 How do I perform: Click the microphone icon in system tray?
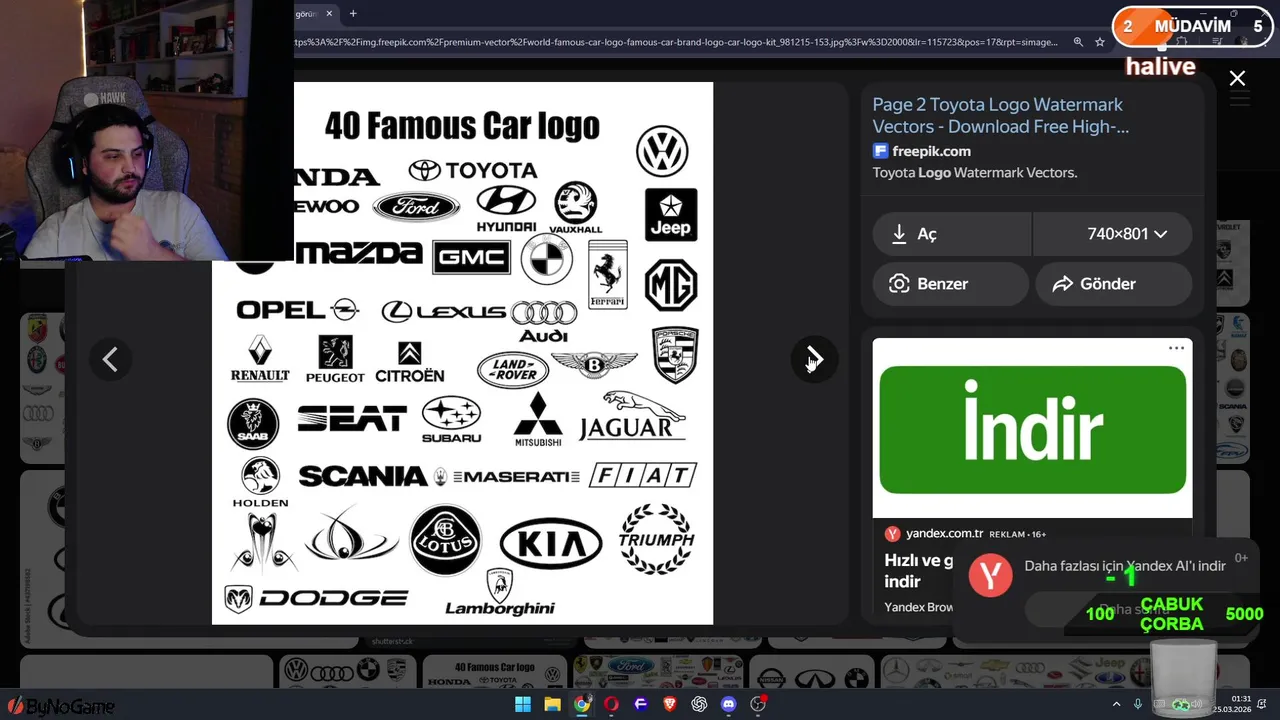tap(1138, 704)
